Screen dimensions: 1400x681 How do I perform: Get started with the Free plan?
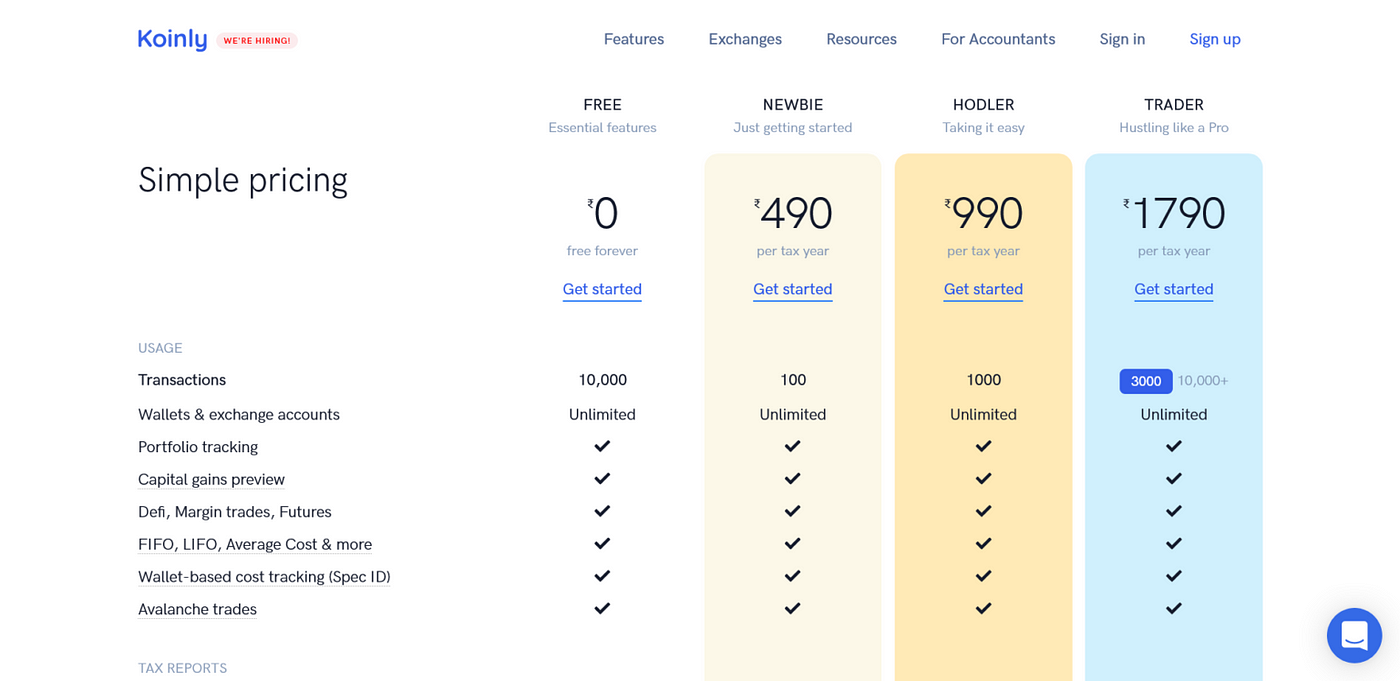602,289
